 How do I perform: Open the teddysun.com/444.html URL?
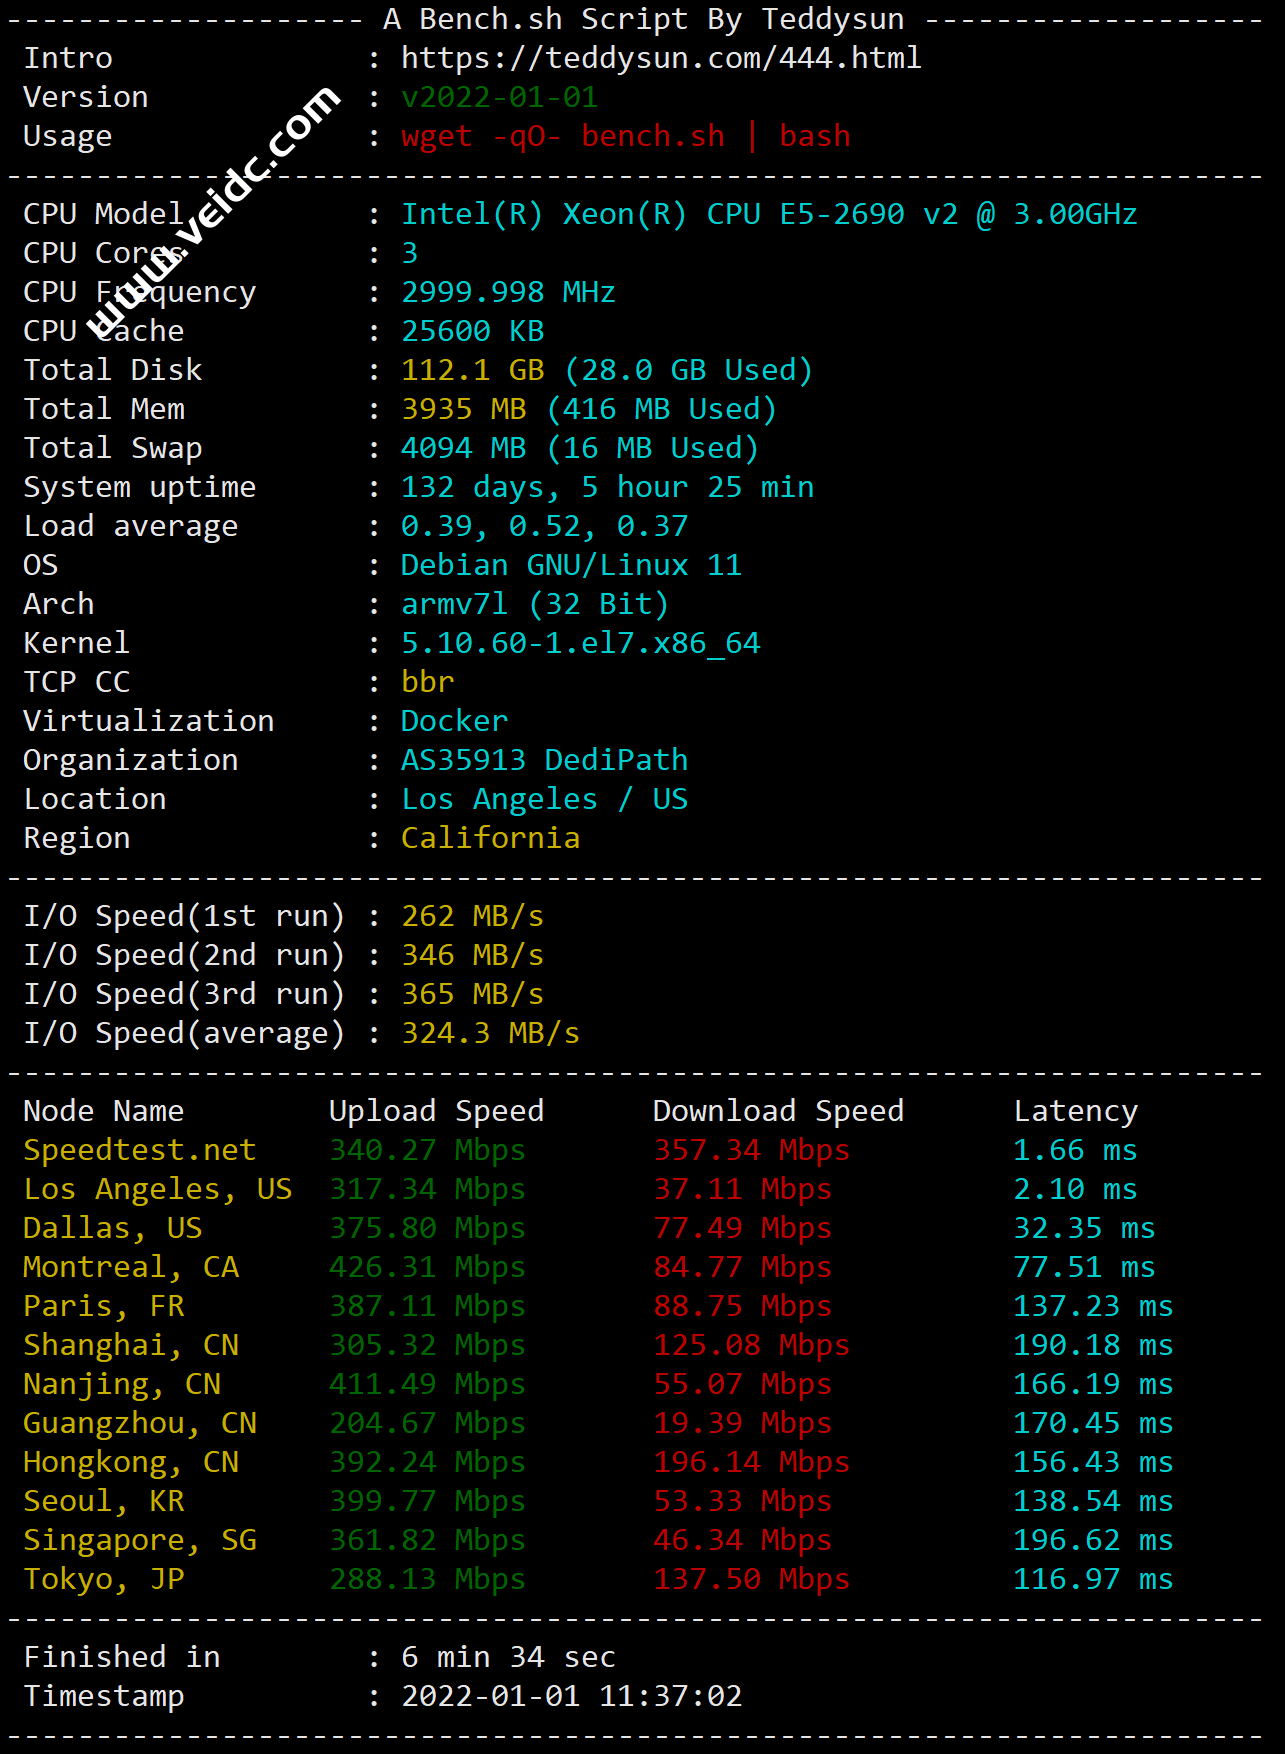coord(660,58)
